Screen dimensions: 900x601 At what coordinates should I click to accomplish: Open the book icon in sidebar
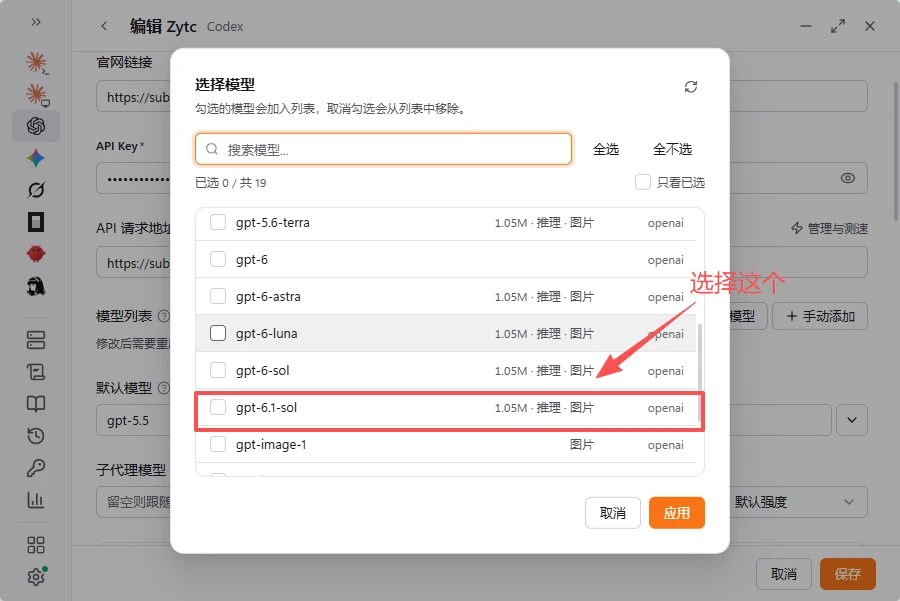point(36,404)
